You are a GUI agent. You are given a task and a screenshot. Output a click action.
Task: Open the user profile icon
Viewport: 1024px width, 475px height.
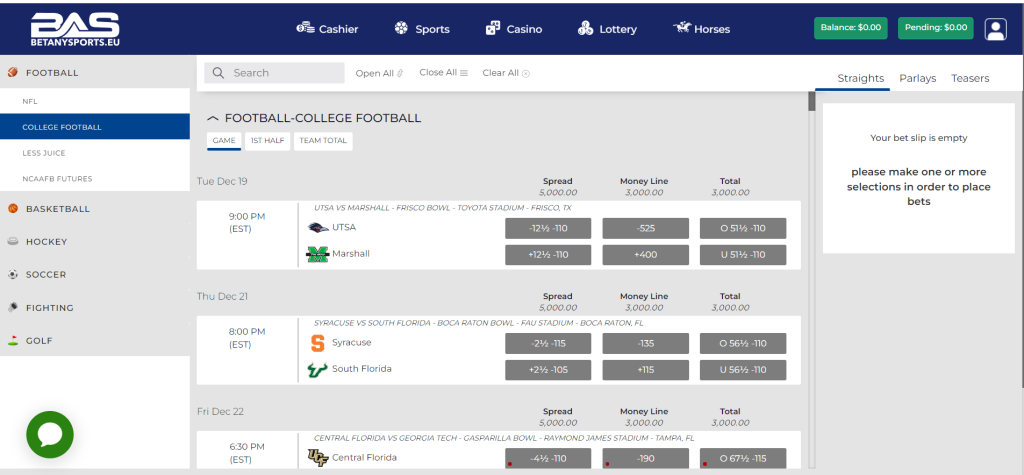(x=996, y=29)
